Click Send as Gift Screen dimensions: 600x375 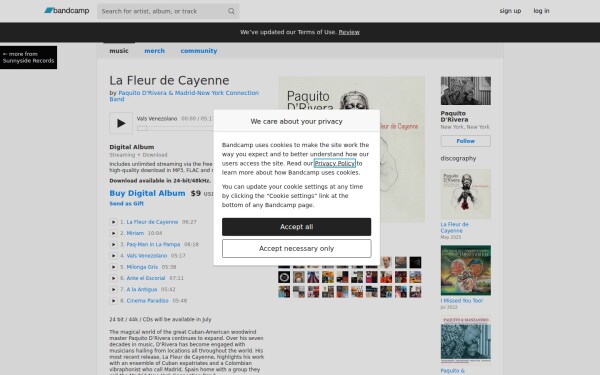click(x=127, y=204)
